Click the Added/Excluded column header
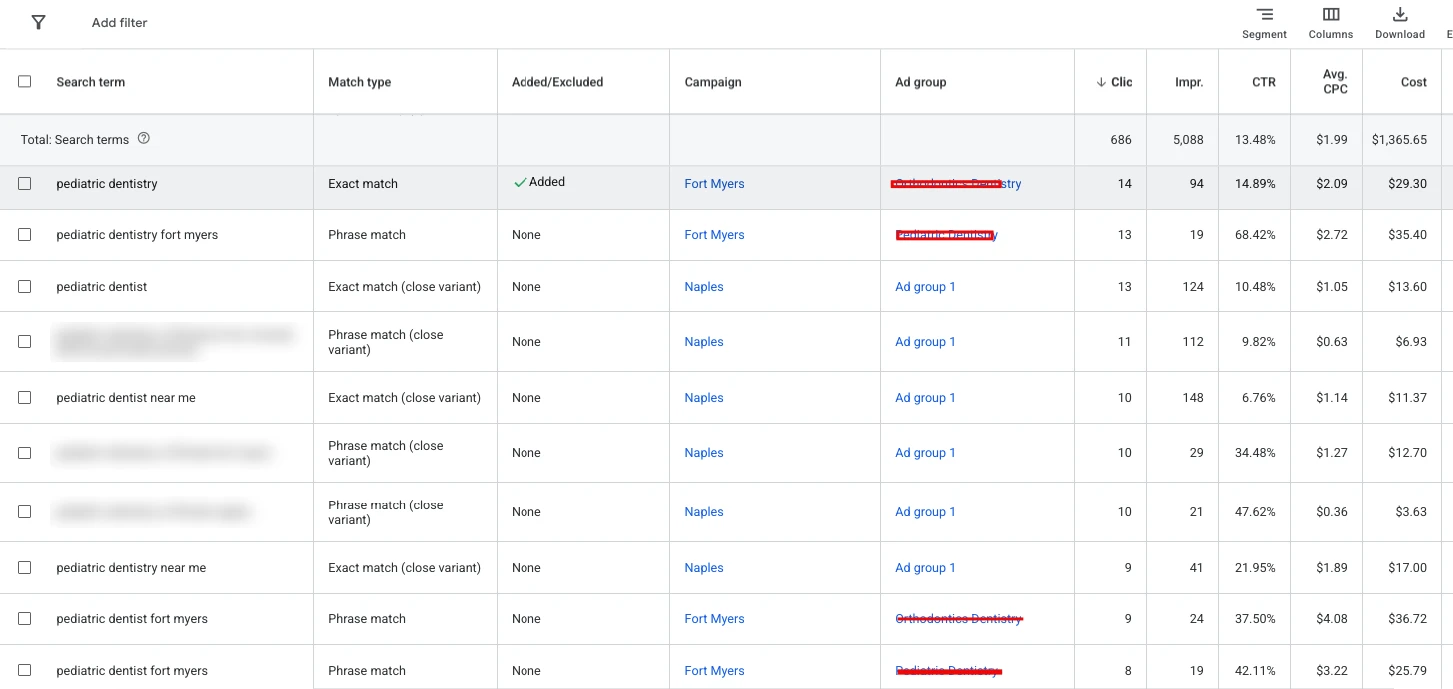 tap(558, 82)
